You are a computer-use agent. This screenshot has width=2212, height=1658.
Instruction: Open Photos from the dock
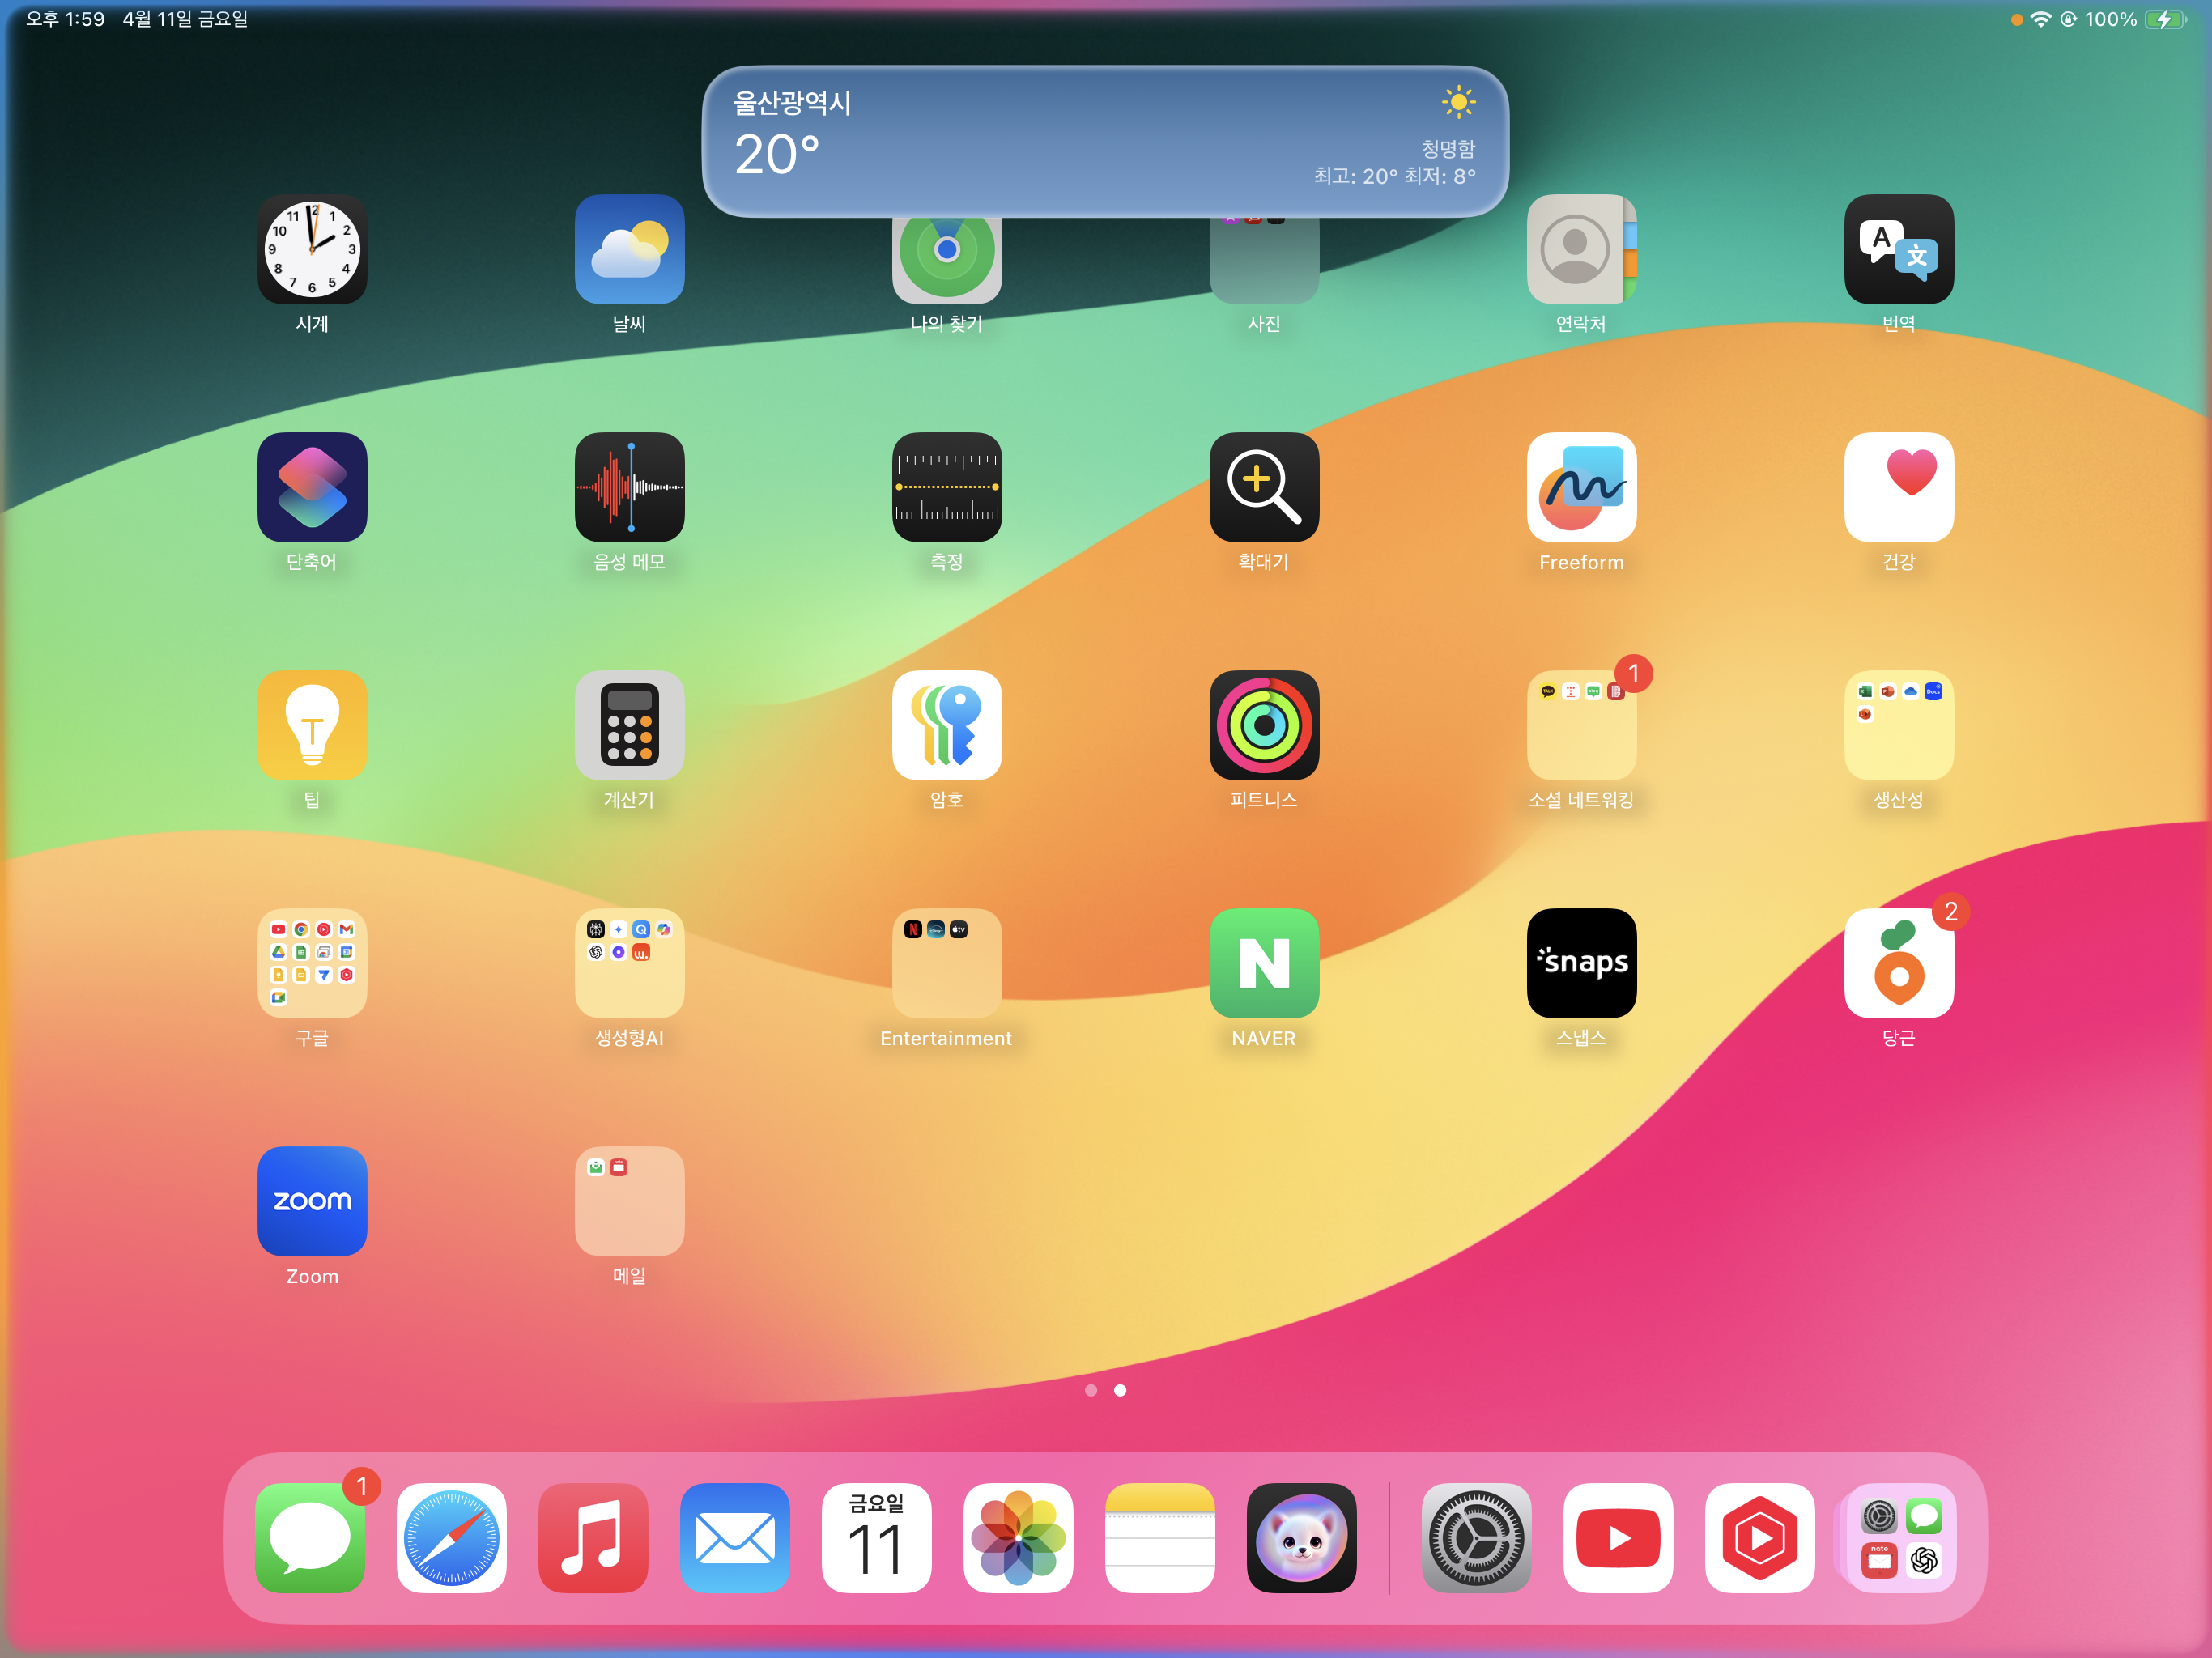(1018, 1537)
